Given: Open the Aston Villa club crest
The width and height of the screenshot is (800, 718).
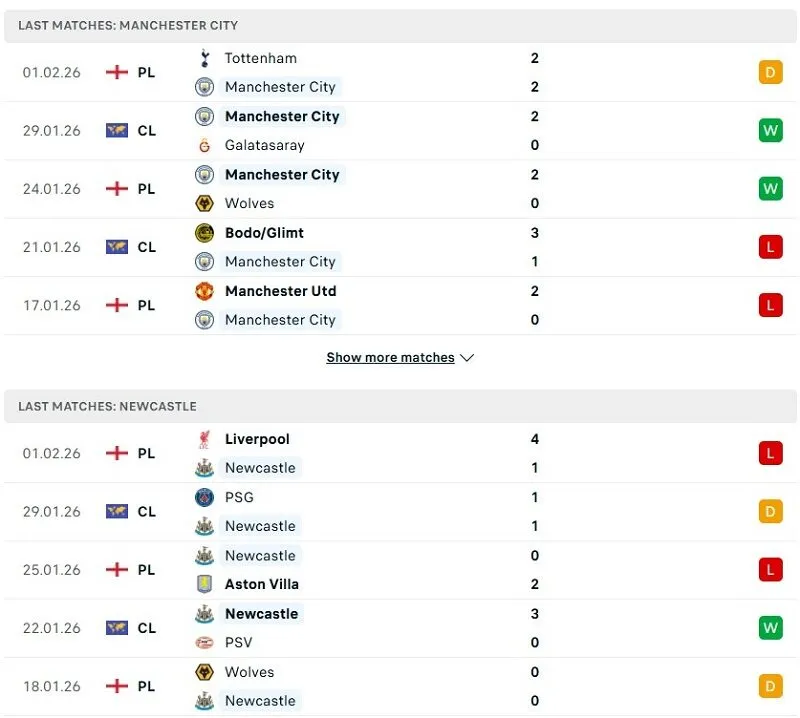Looking at the screenshot, I should pyautogui.click(x=204, y=584).
